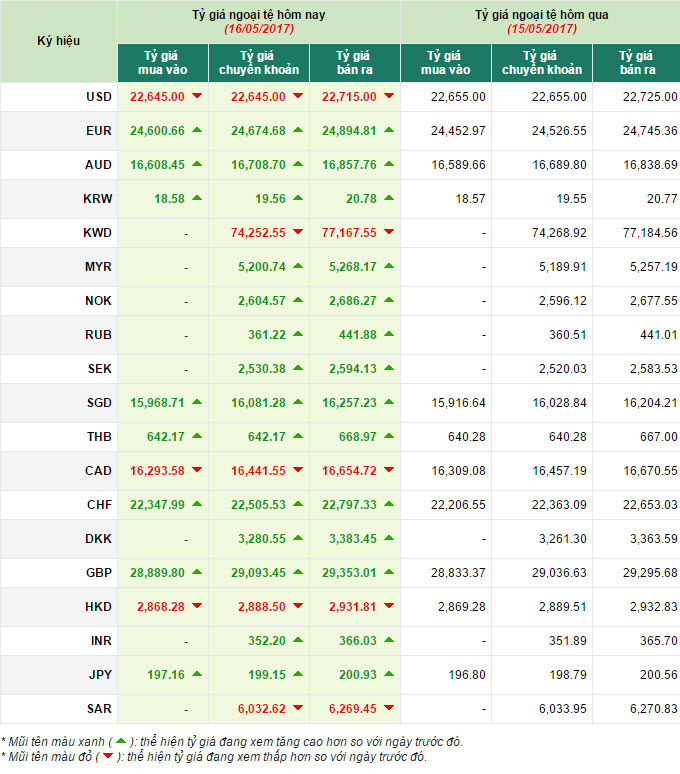Click green up arrow beside AUD 16,708.70
Image resolution: width=680 pixels, height=774 pixels.
click(298, 164)
